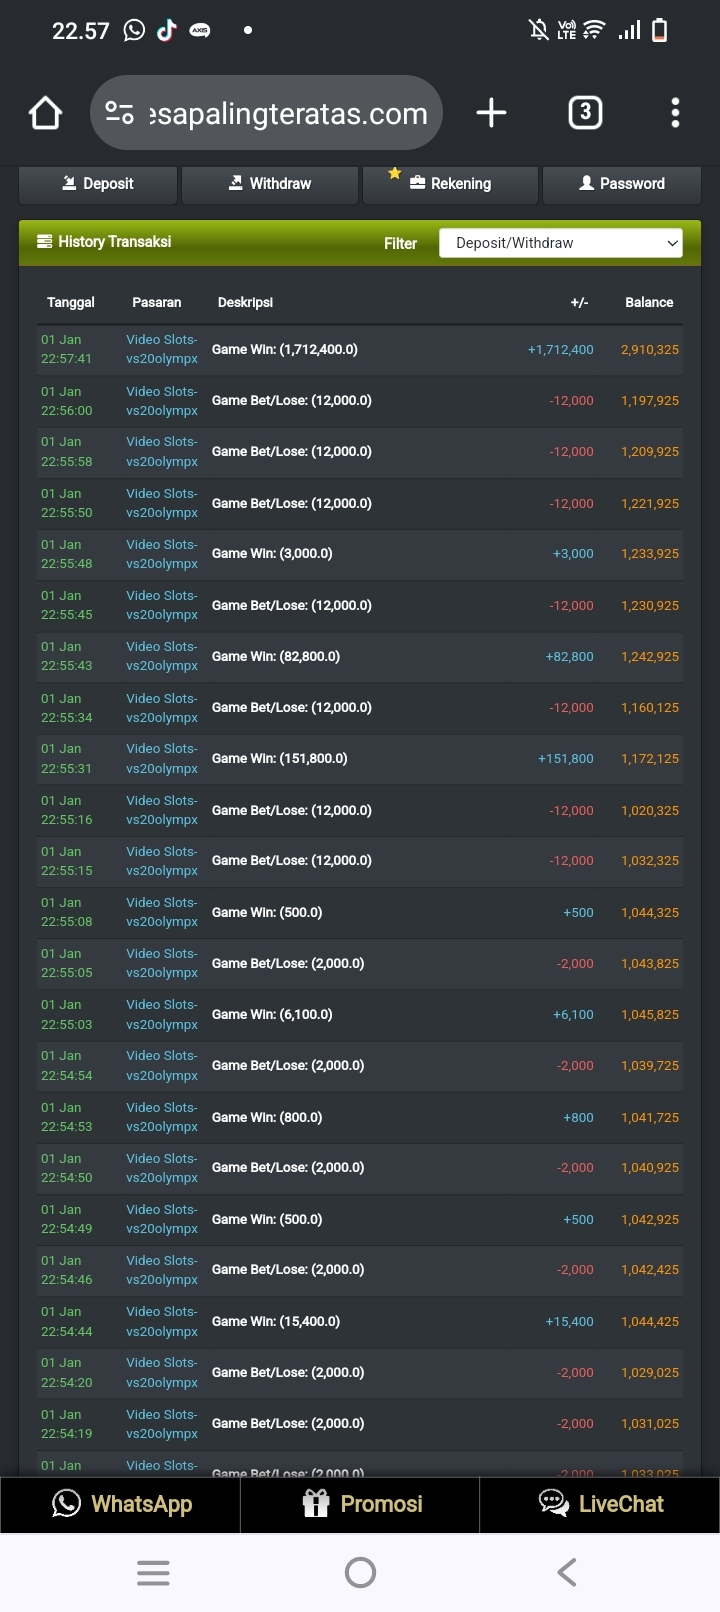Open the Password tab
The width and height of the screenshot is (720, 1612).
621,184
